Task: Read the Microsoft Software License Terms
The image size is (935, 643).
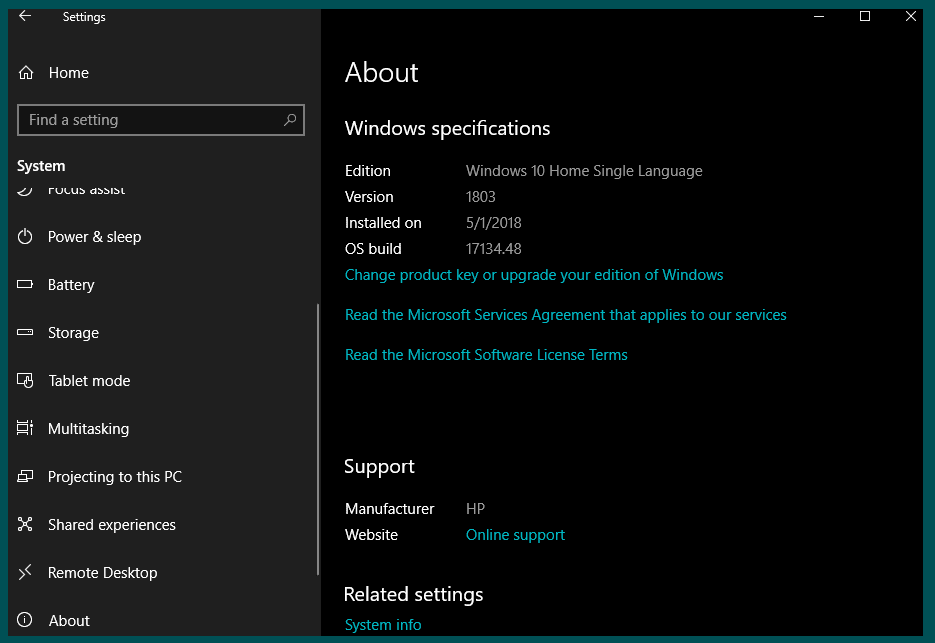Action: [486, 355]
